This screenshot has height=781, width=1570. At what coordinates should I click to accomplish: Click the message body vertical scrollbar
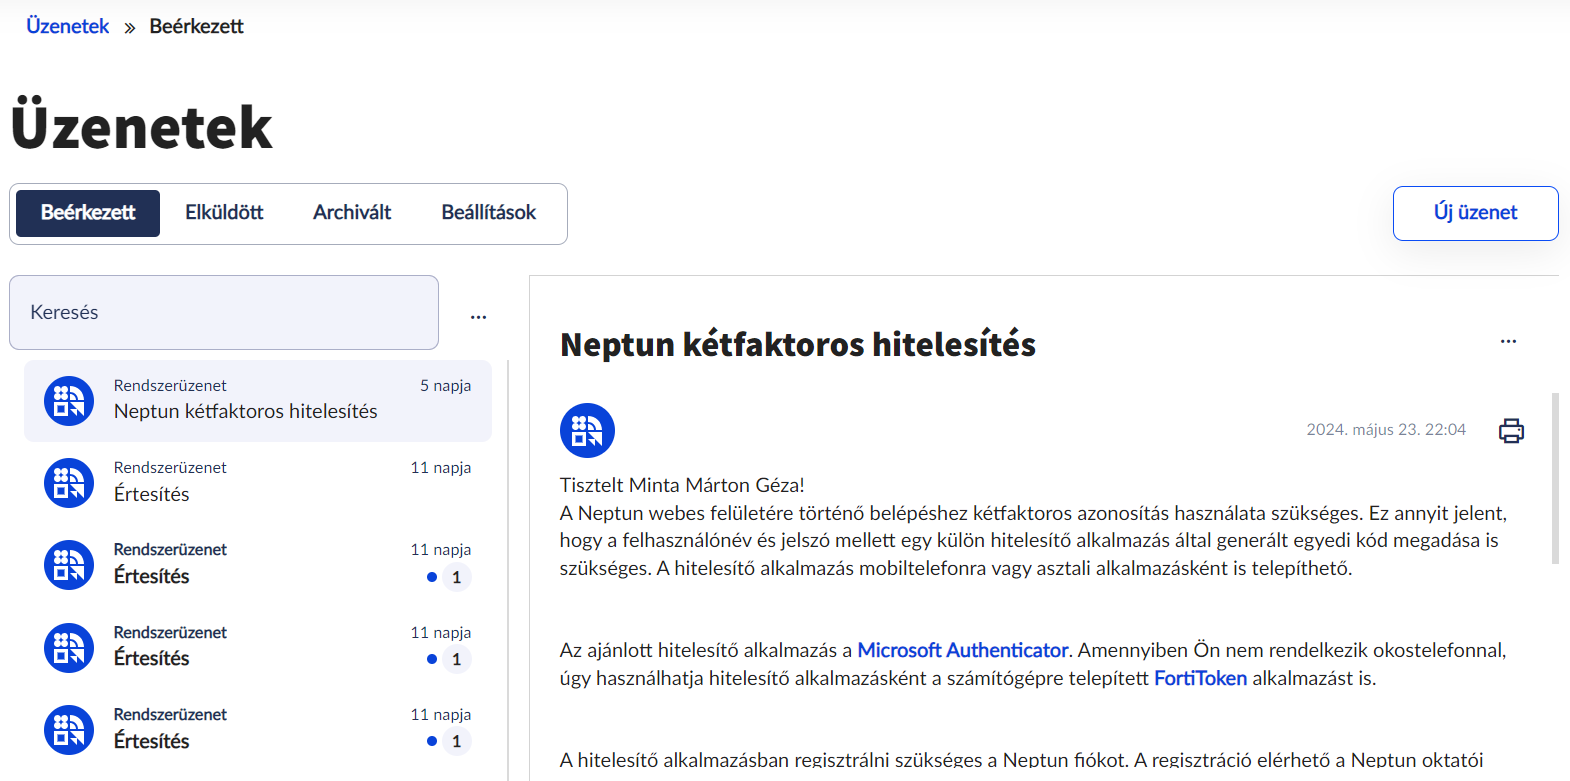tap(1555, 480)
